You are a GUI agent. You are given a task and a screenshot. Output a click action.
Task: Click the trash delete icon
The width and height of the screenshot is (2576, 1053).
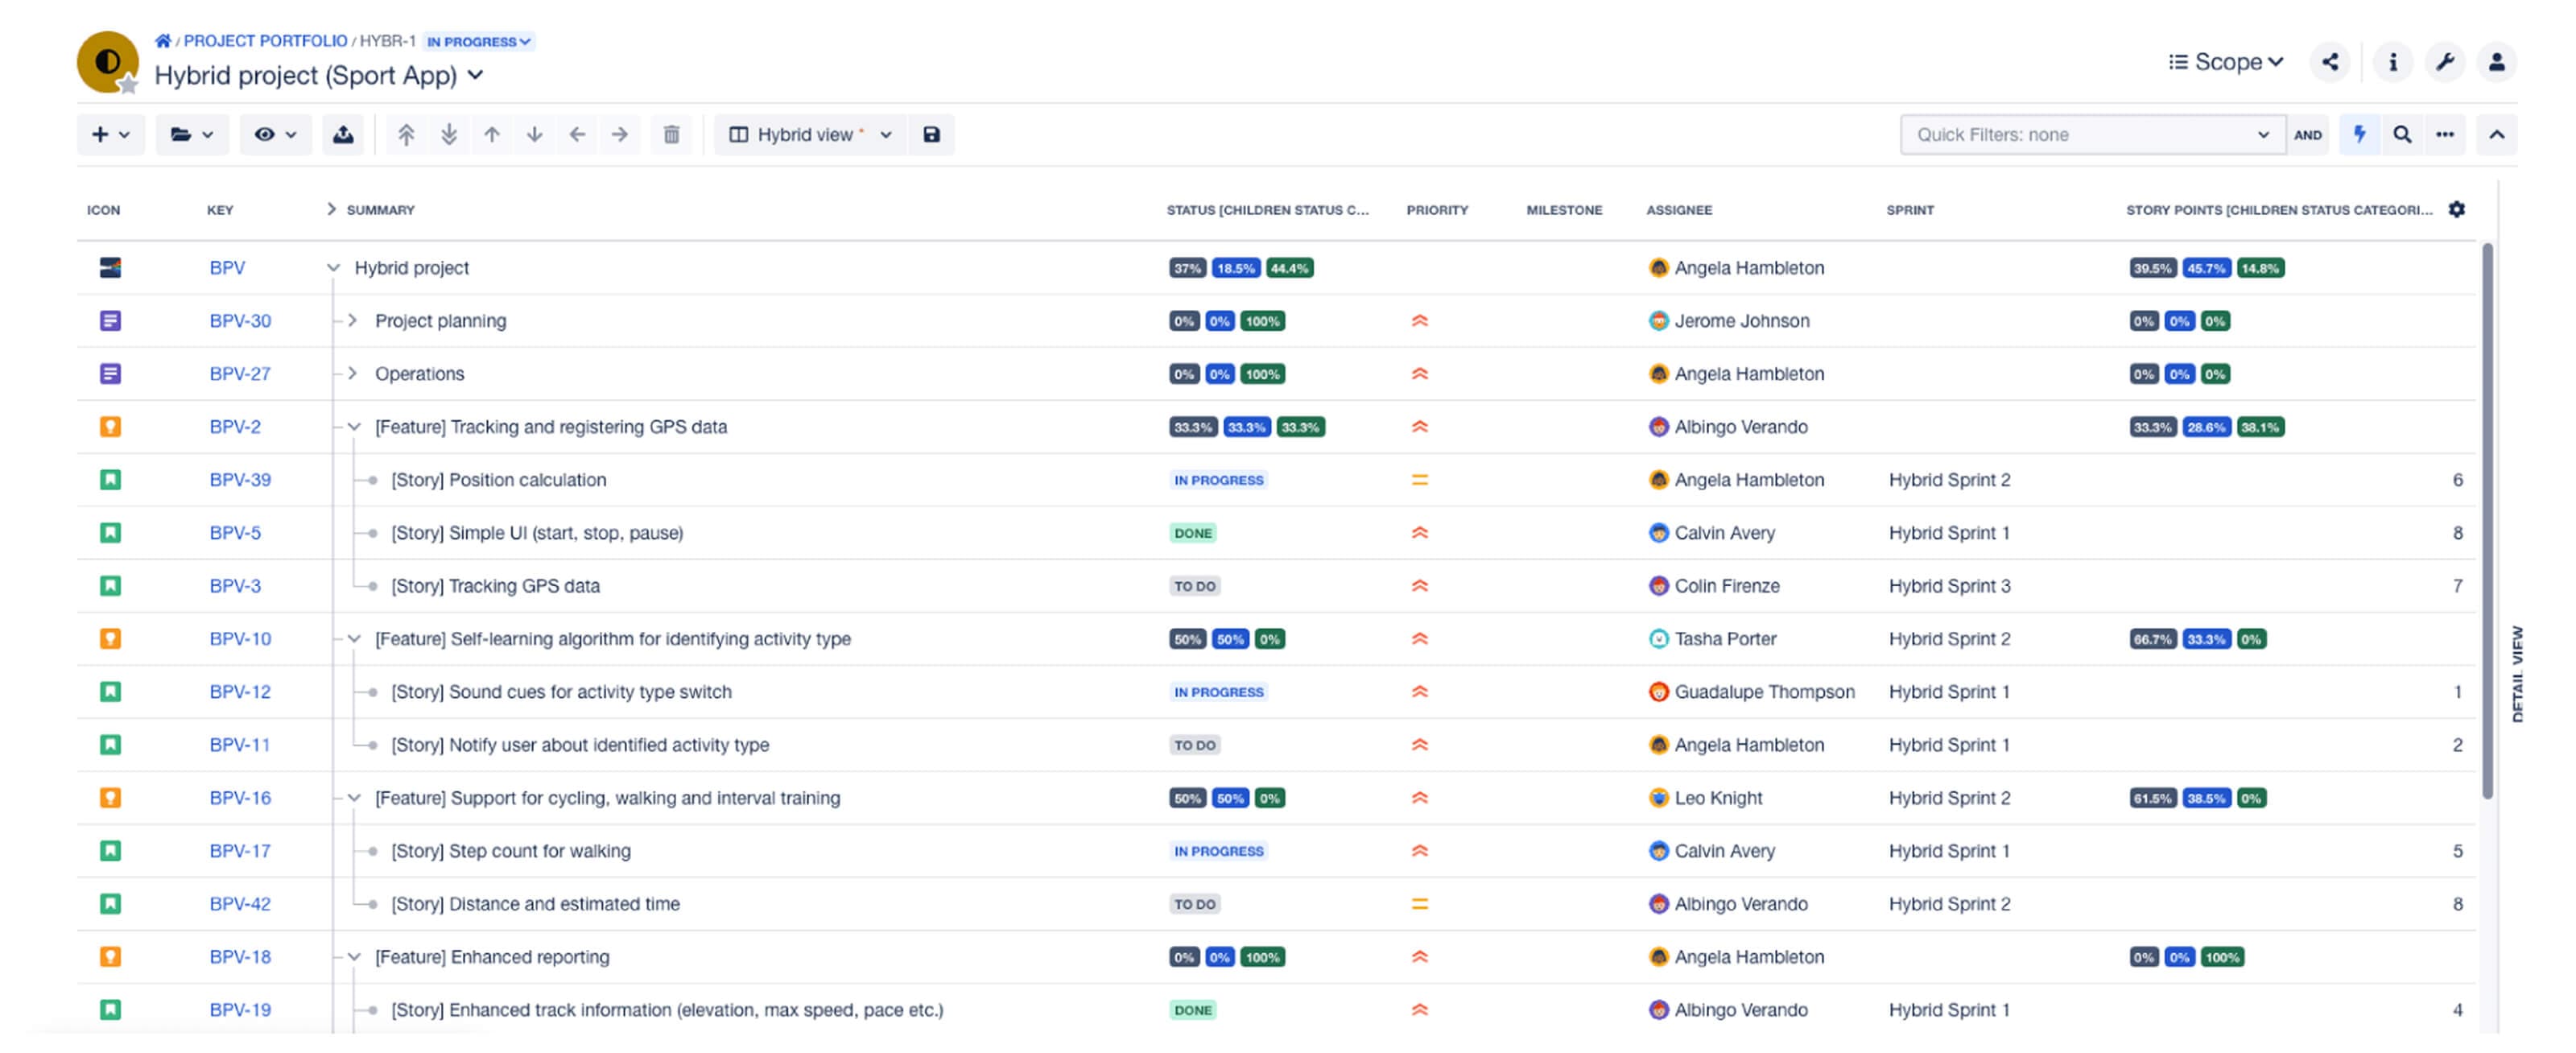click(672, 134)
